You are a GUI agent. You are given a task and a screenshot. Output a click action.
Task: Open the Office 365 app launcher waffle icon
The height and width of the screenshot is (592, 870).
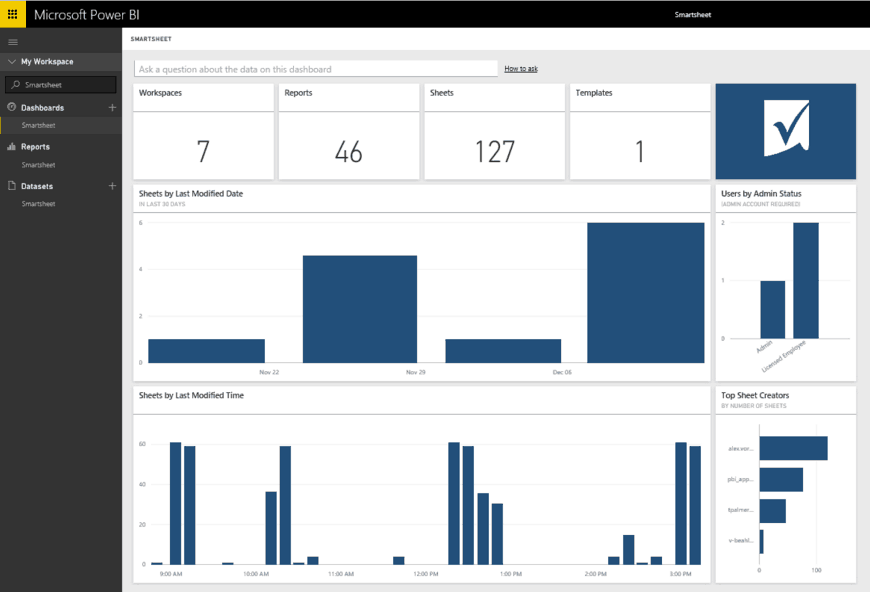[x=13, y=14]
